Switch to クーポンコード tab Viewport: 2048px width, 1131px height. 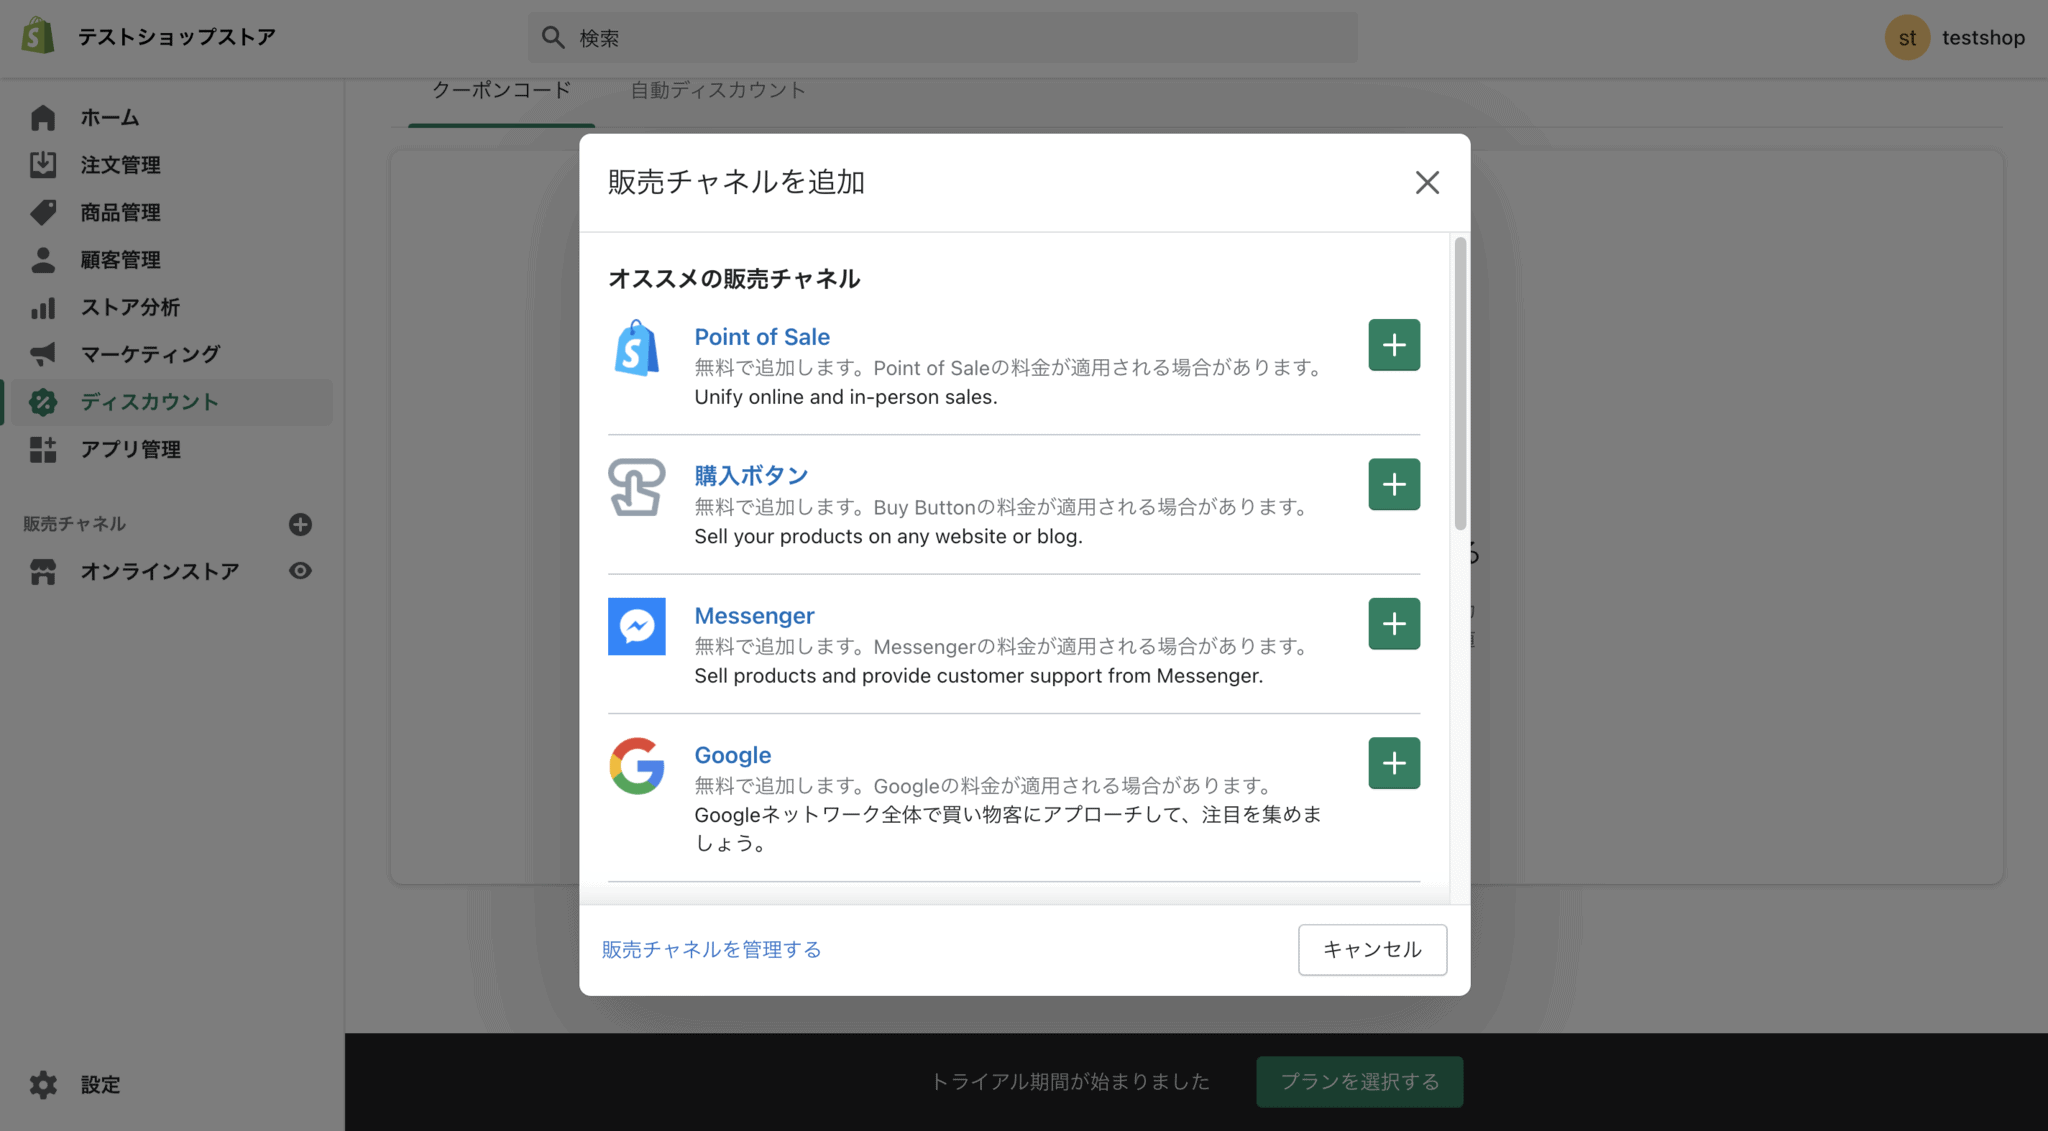pos(501,90)
